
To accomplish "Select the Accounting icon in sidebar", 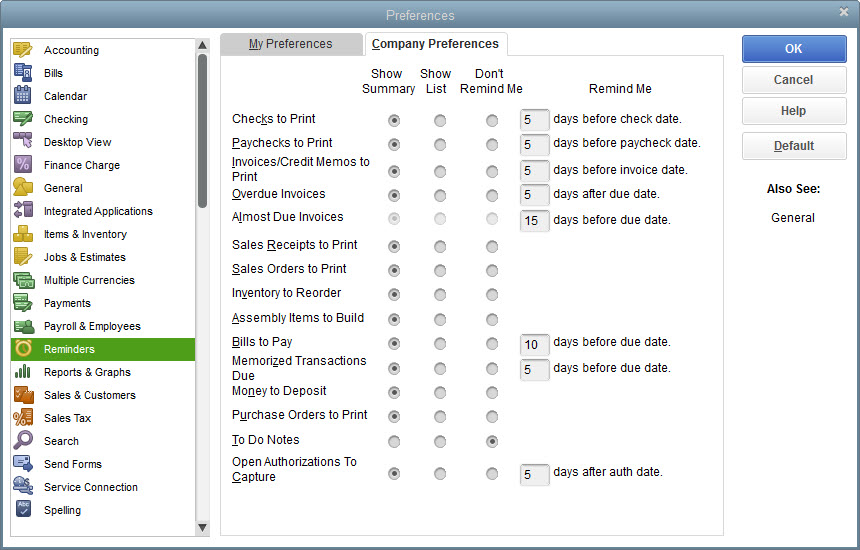I will pos(23,50).
